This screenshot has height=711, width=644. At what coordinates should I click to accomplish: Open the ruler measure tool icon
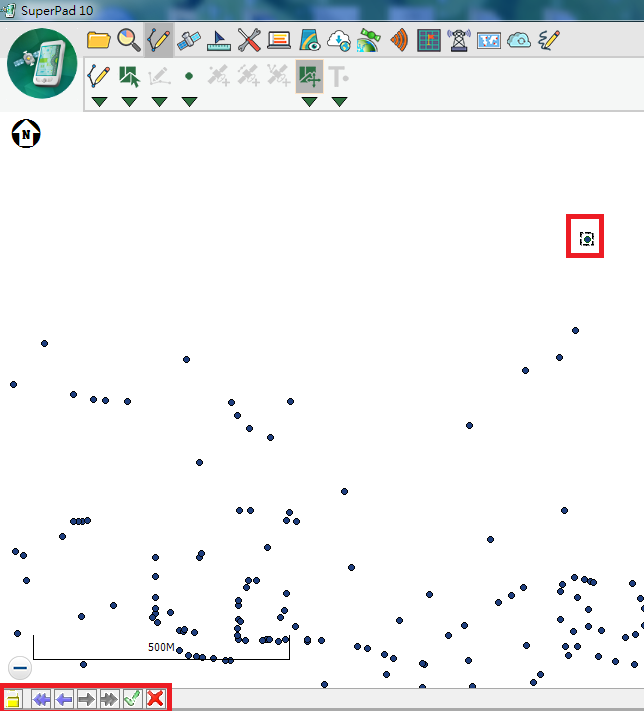pos(219,41)
